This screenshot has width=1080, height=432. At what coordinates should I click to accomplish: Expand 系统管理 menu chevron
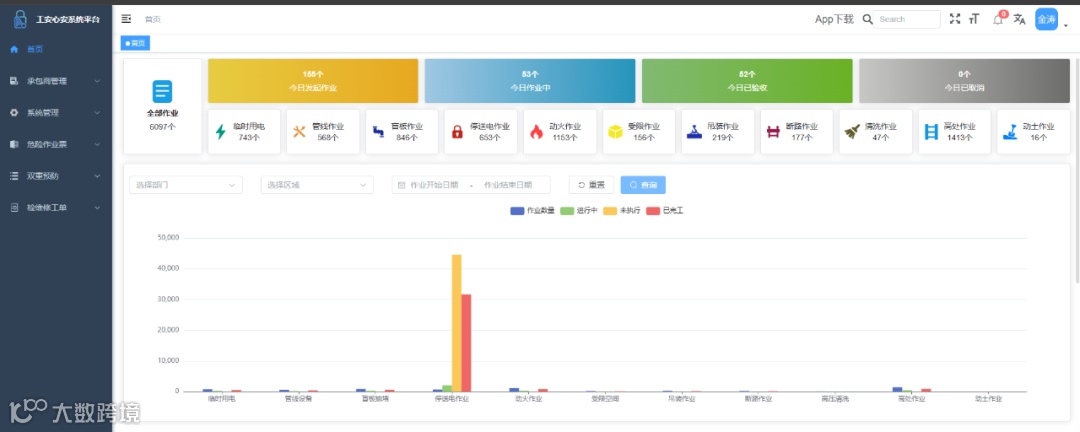97,112
